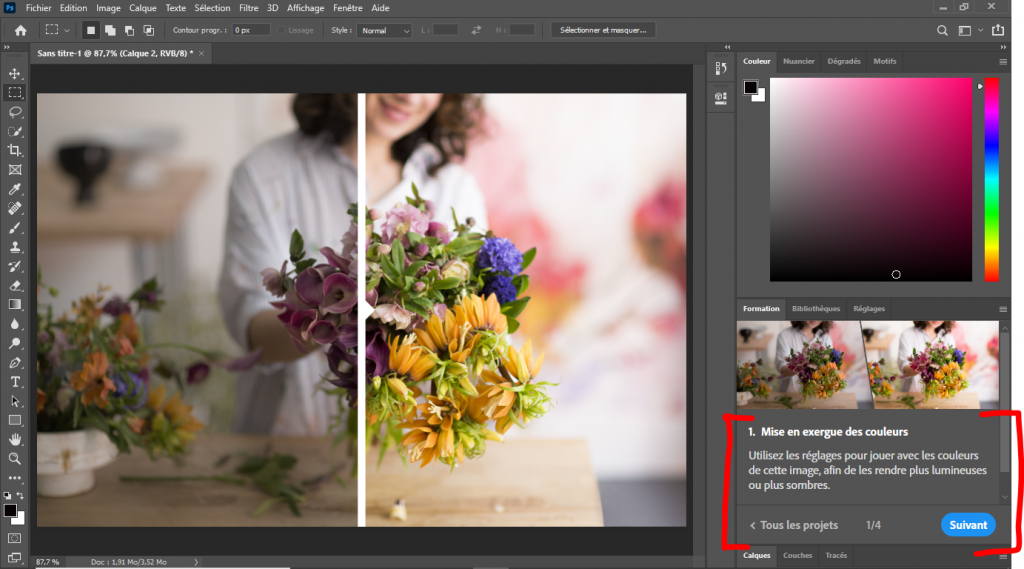Select the Crop tool
The width and height of the screenshot is (1024, 569).
(15, 151)
